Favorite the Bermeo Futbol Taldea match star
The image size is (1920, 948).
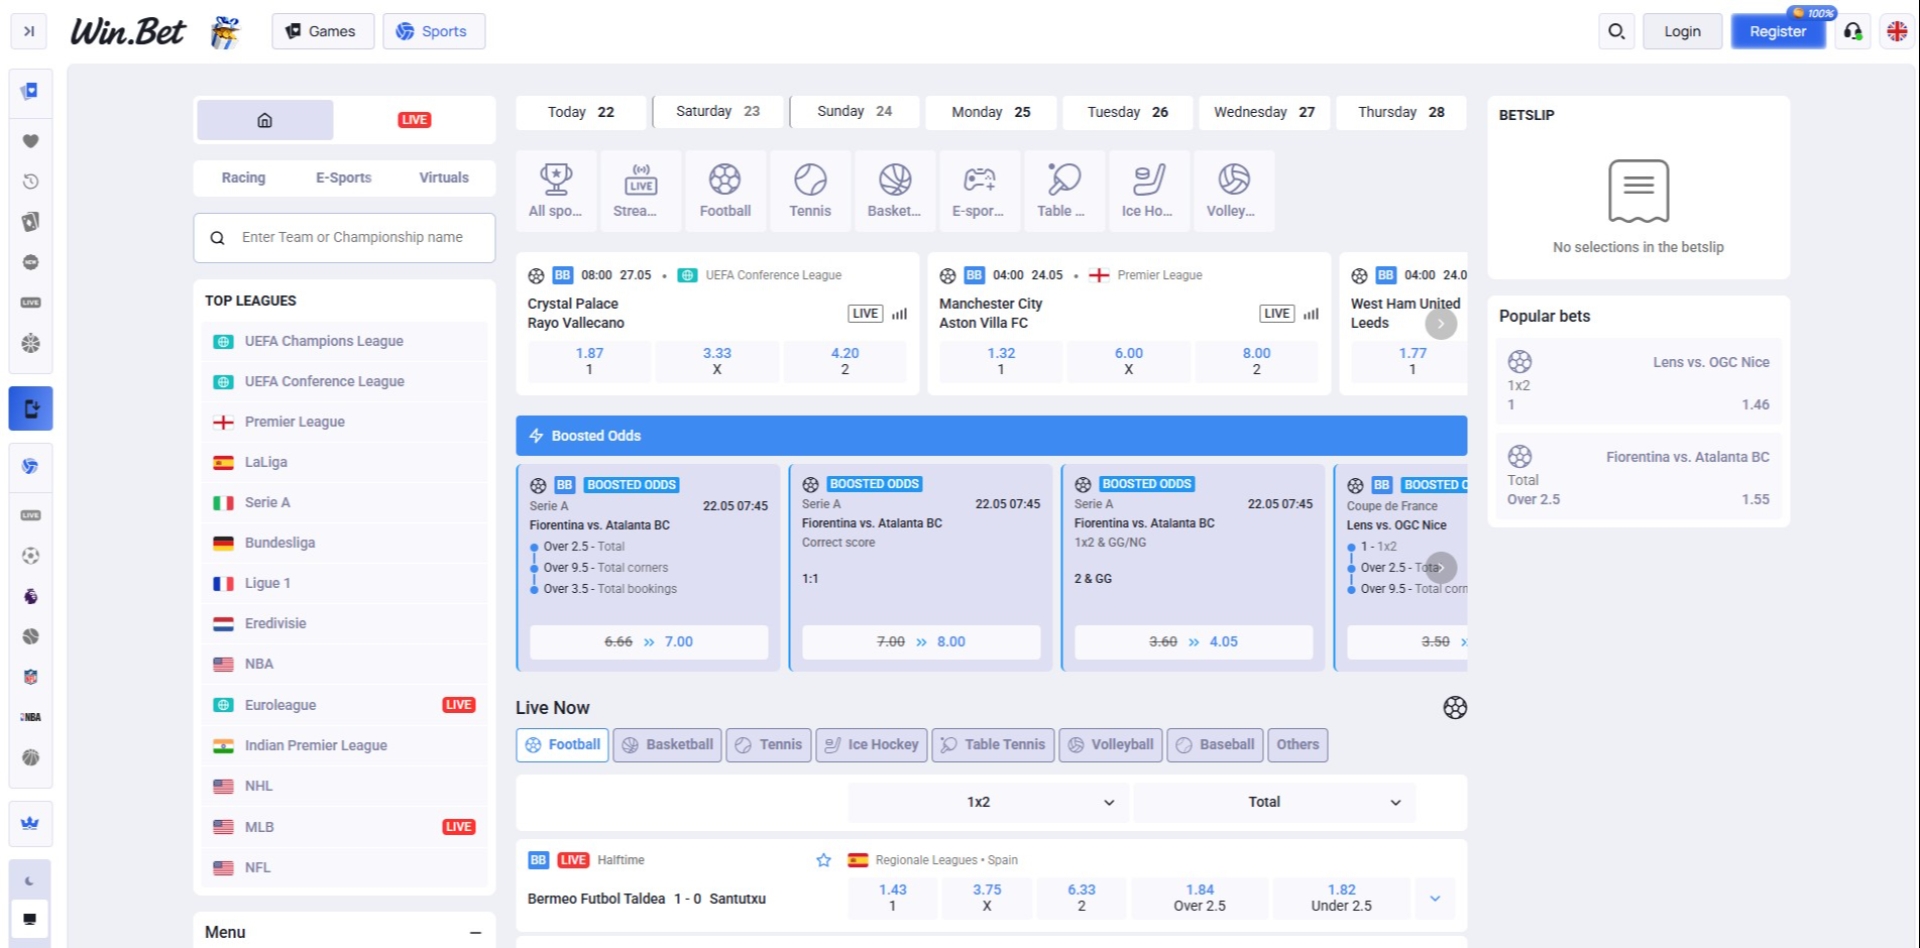coord(824,860)
